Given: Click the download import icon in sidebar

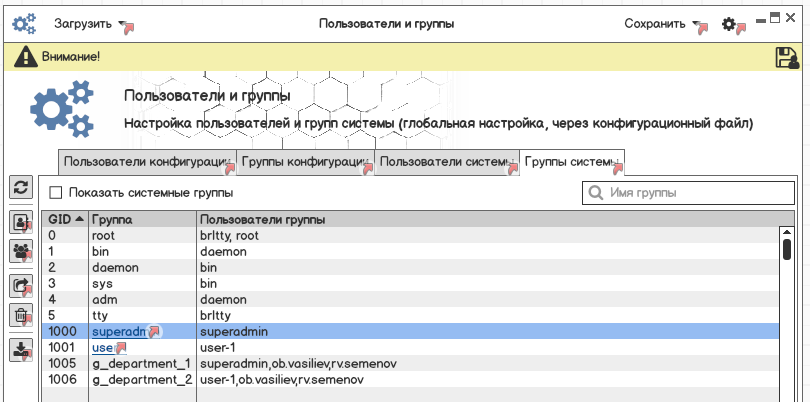Looking at the screenshot, I should [x=21, y=350].
